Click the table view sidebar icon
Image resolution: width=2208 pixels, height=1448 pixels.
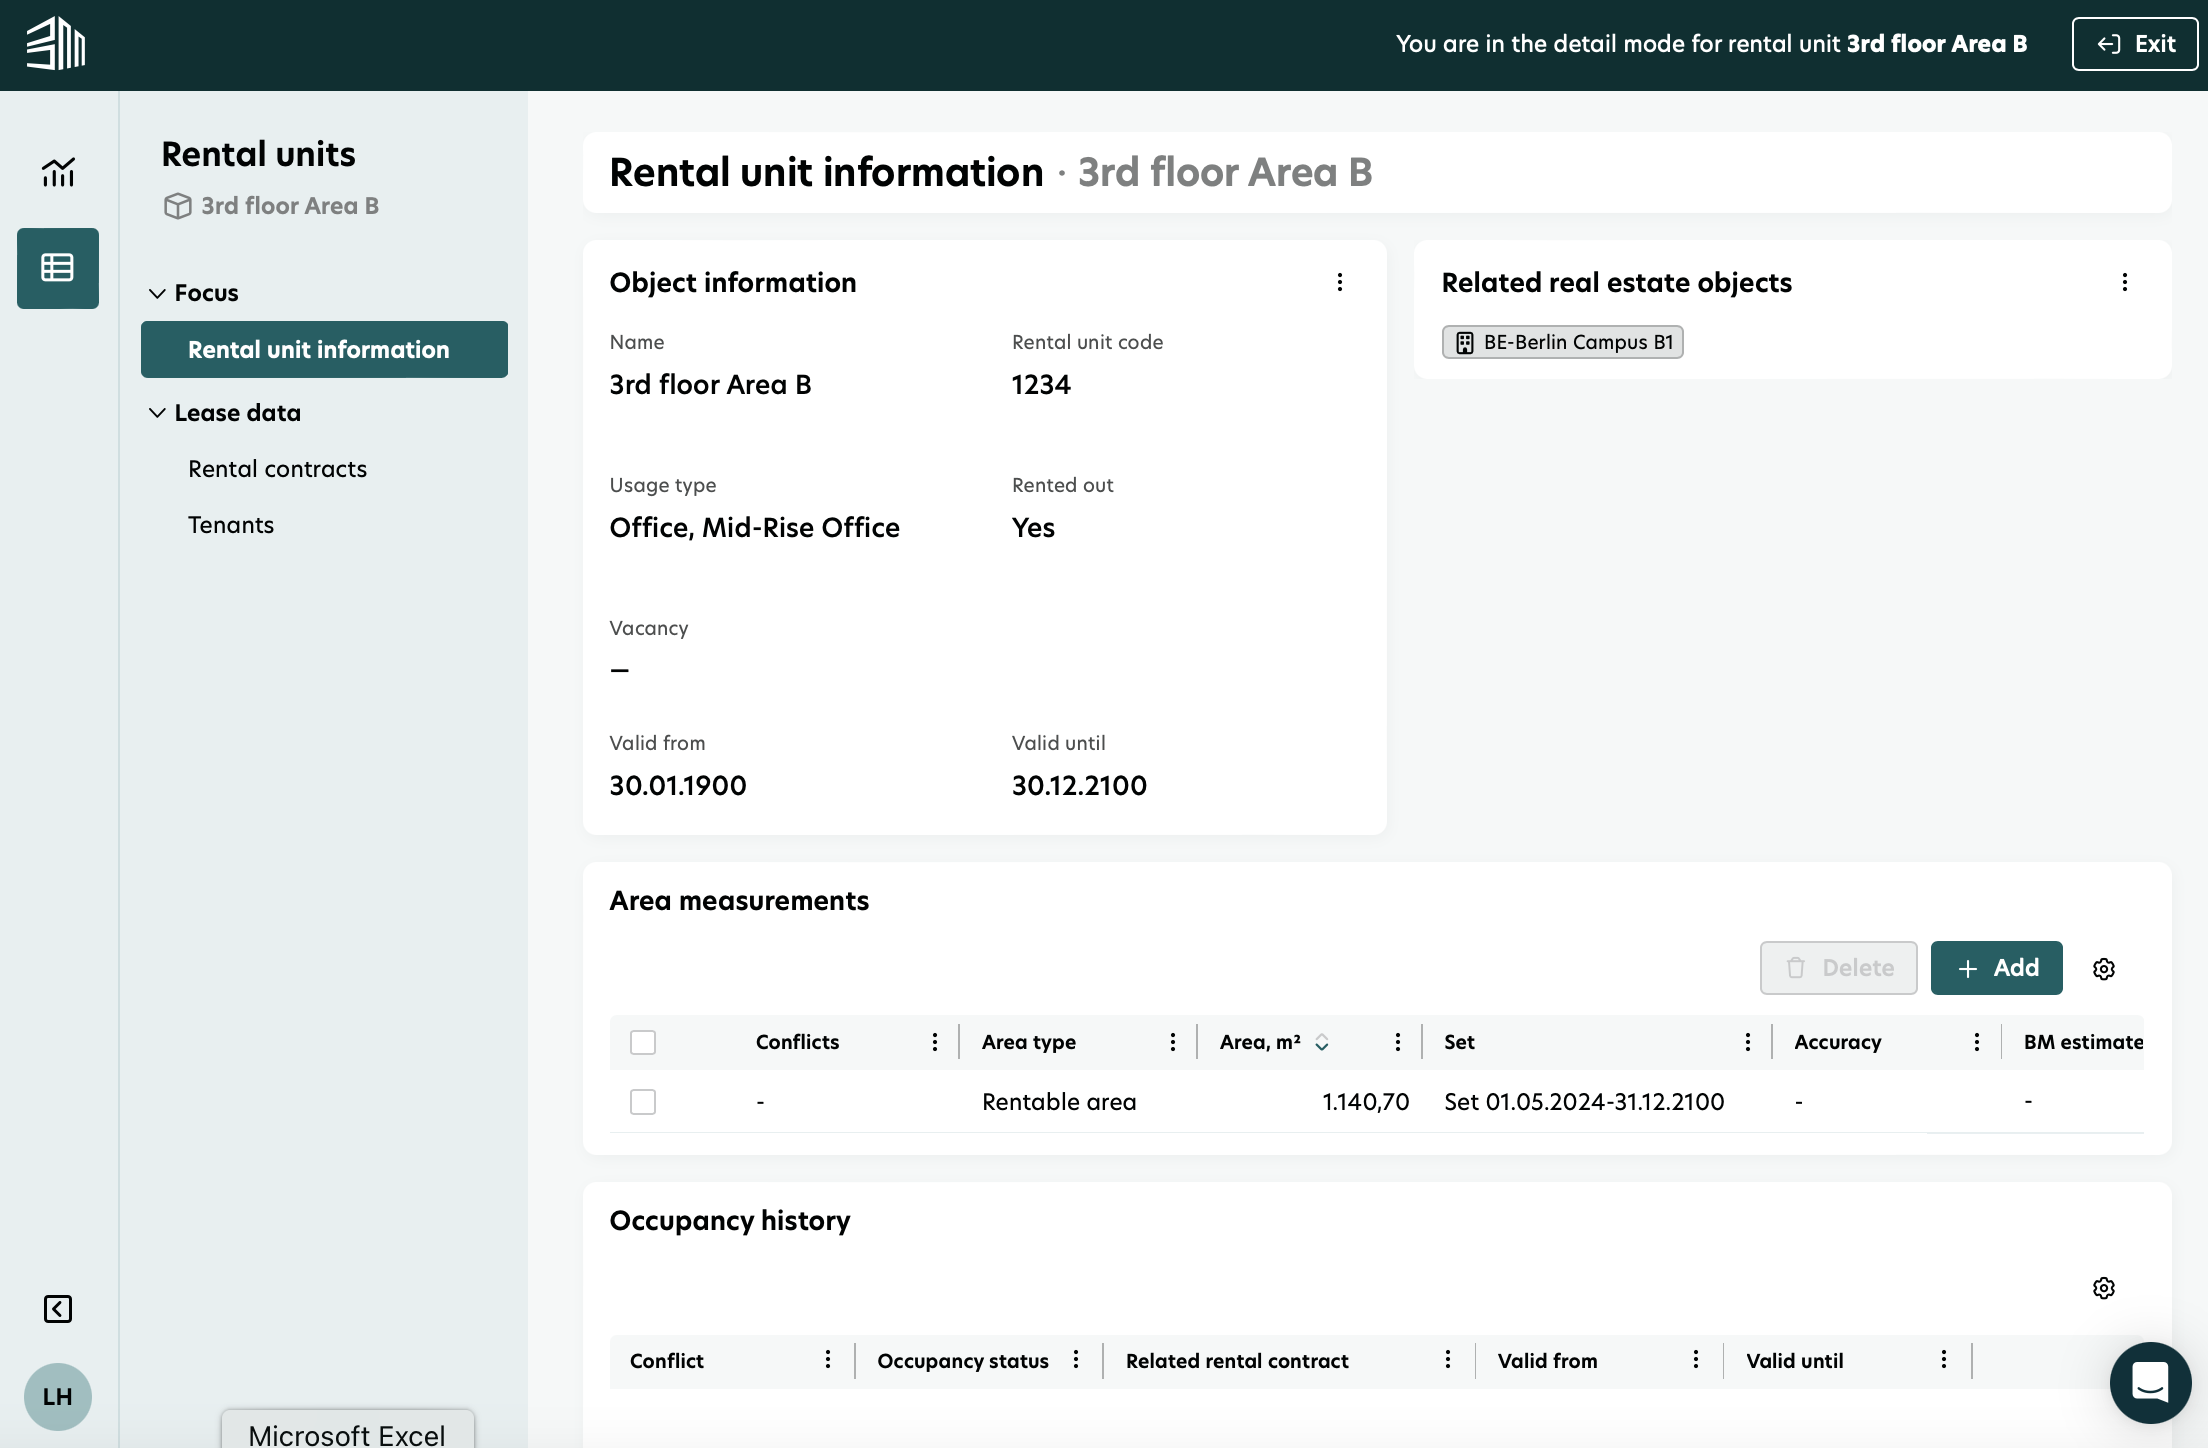58,268
